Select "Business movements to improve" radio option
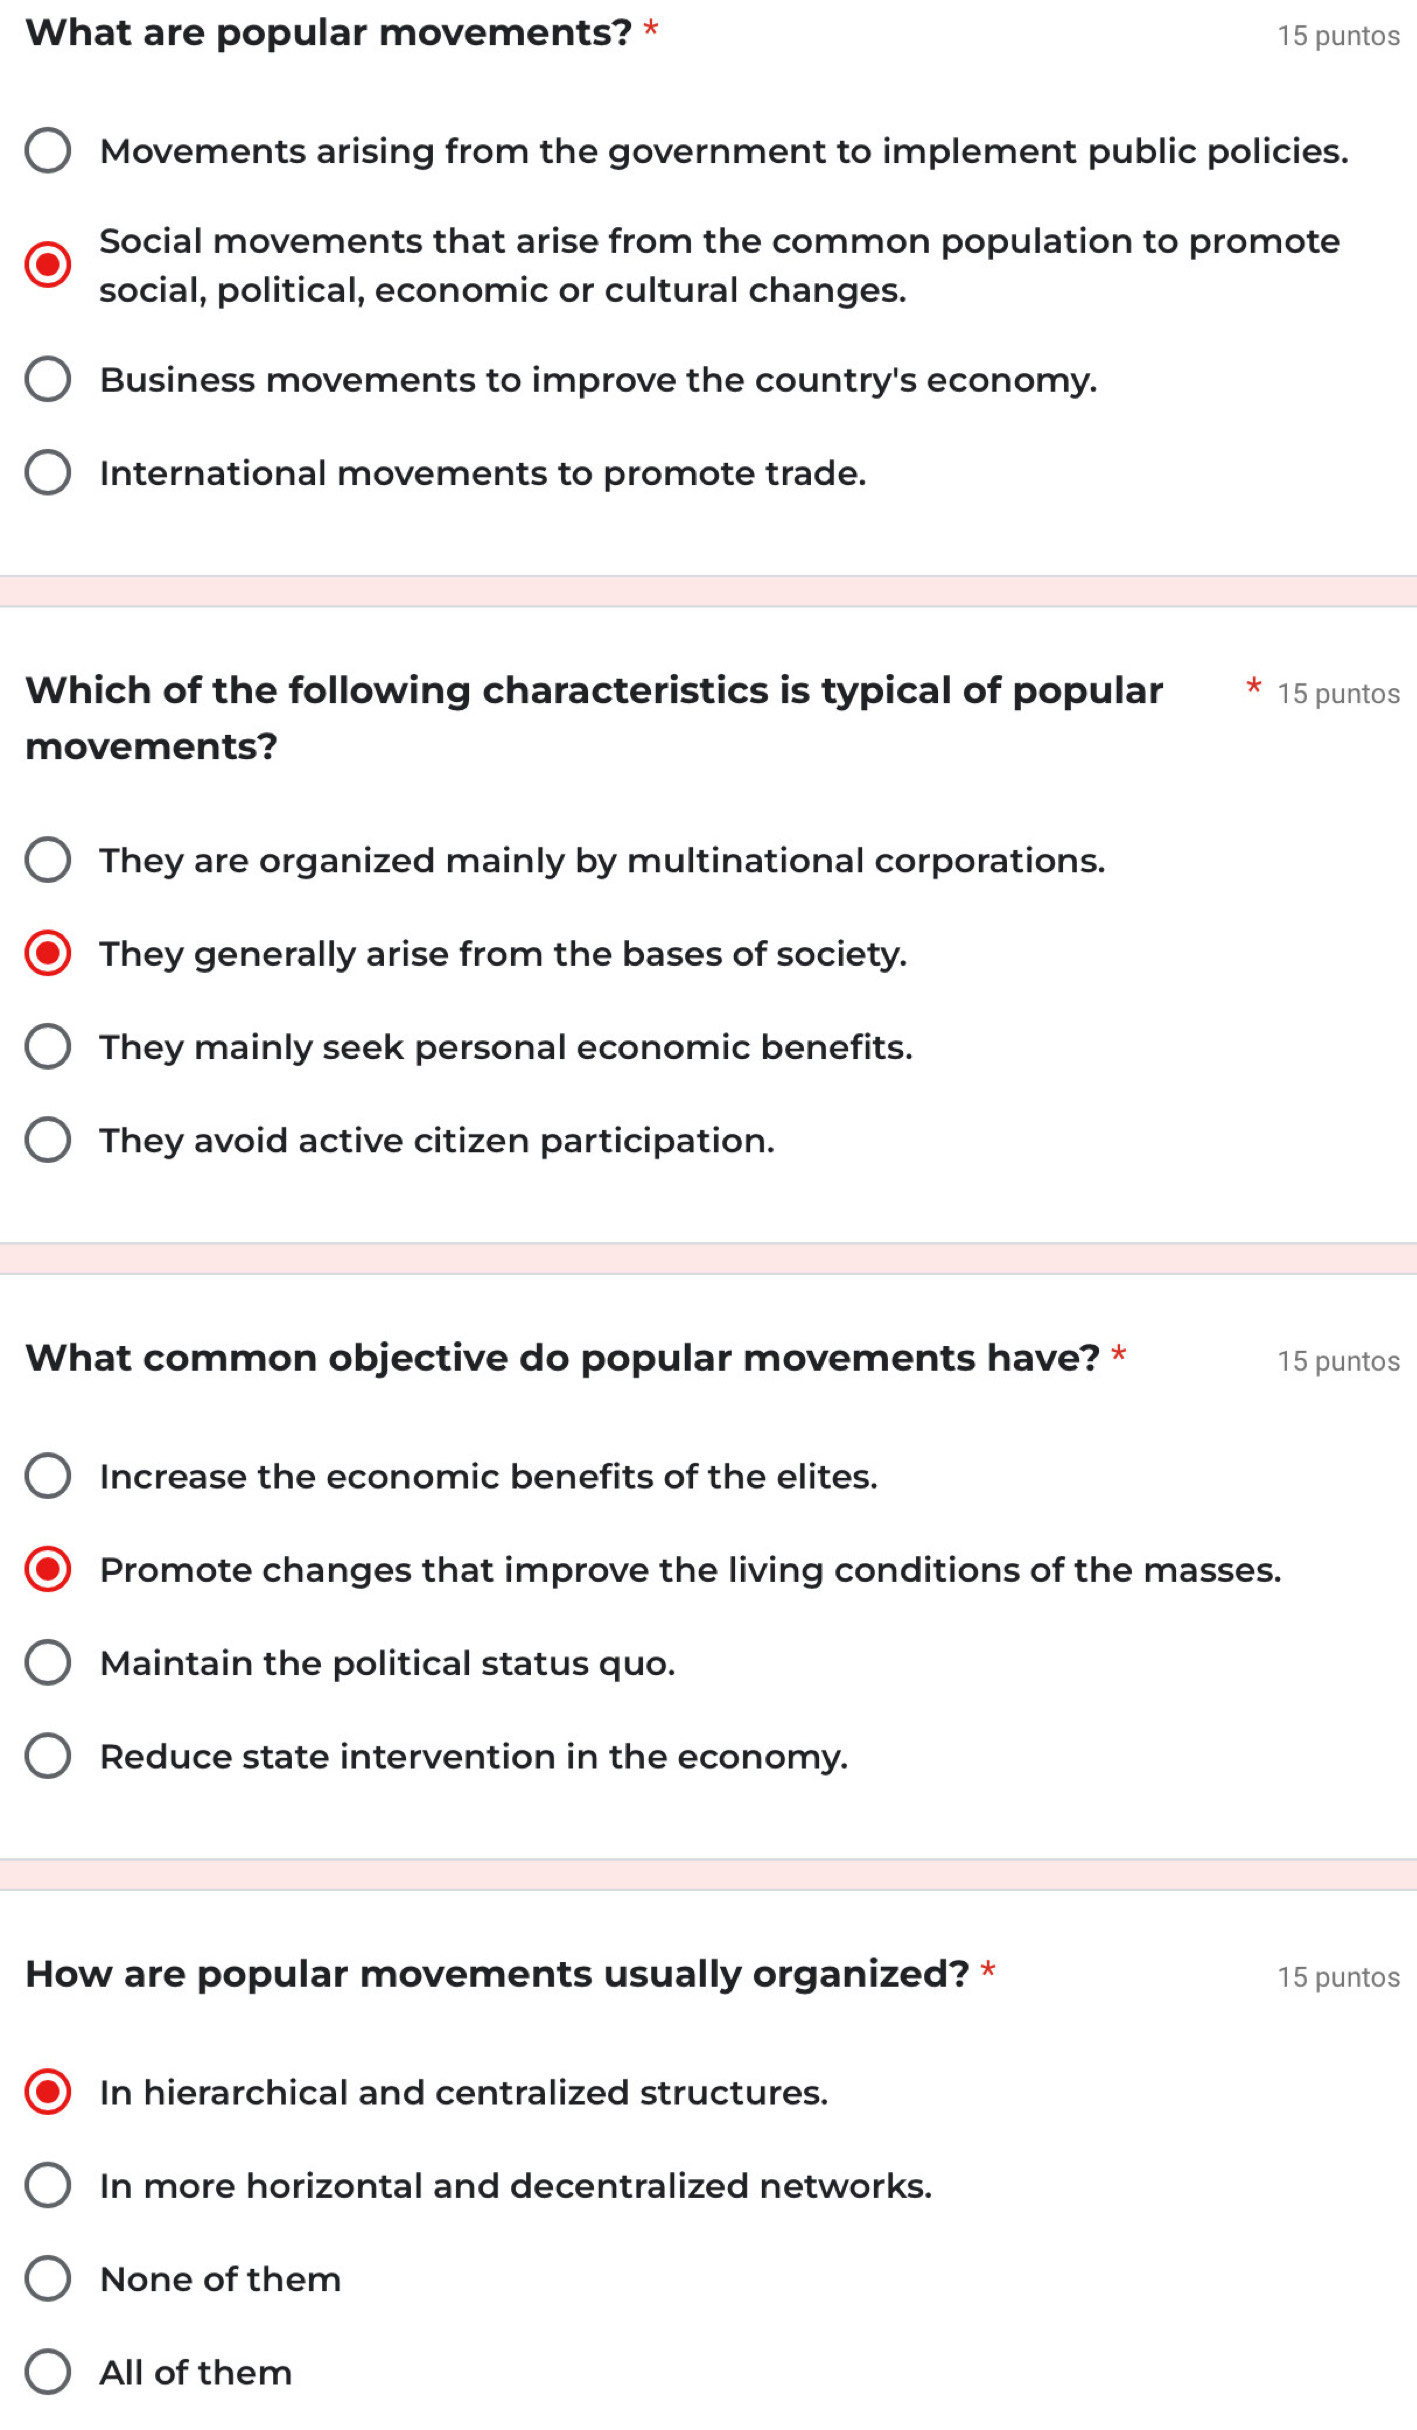Screen dimensions: 1417x2430 click(x=48, y=380)
